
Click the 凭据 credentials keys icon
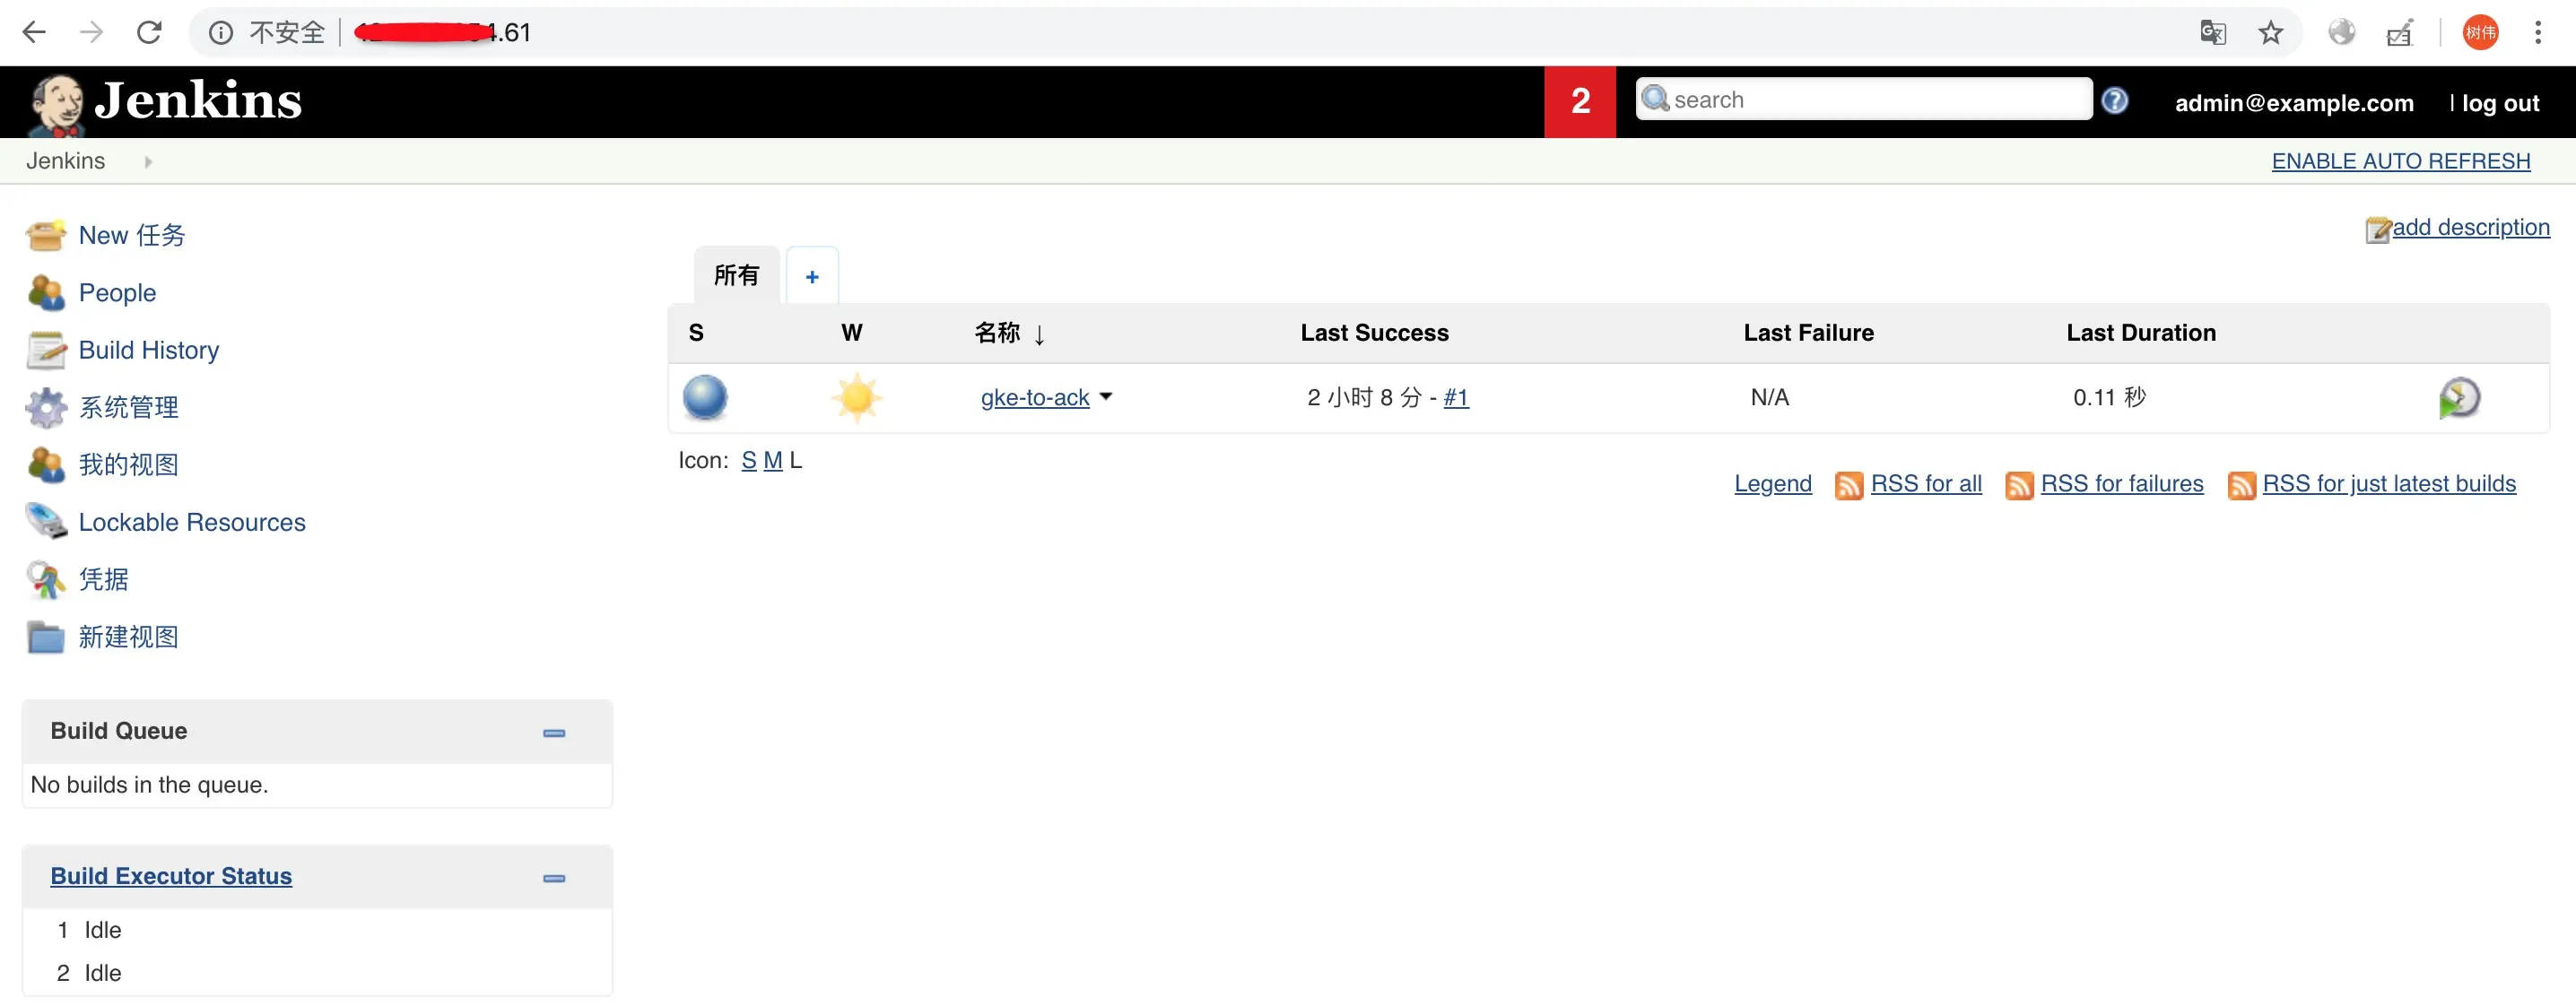tap(45, 579)
